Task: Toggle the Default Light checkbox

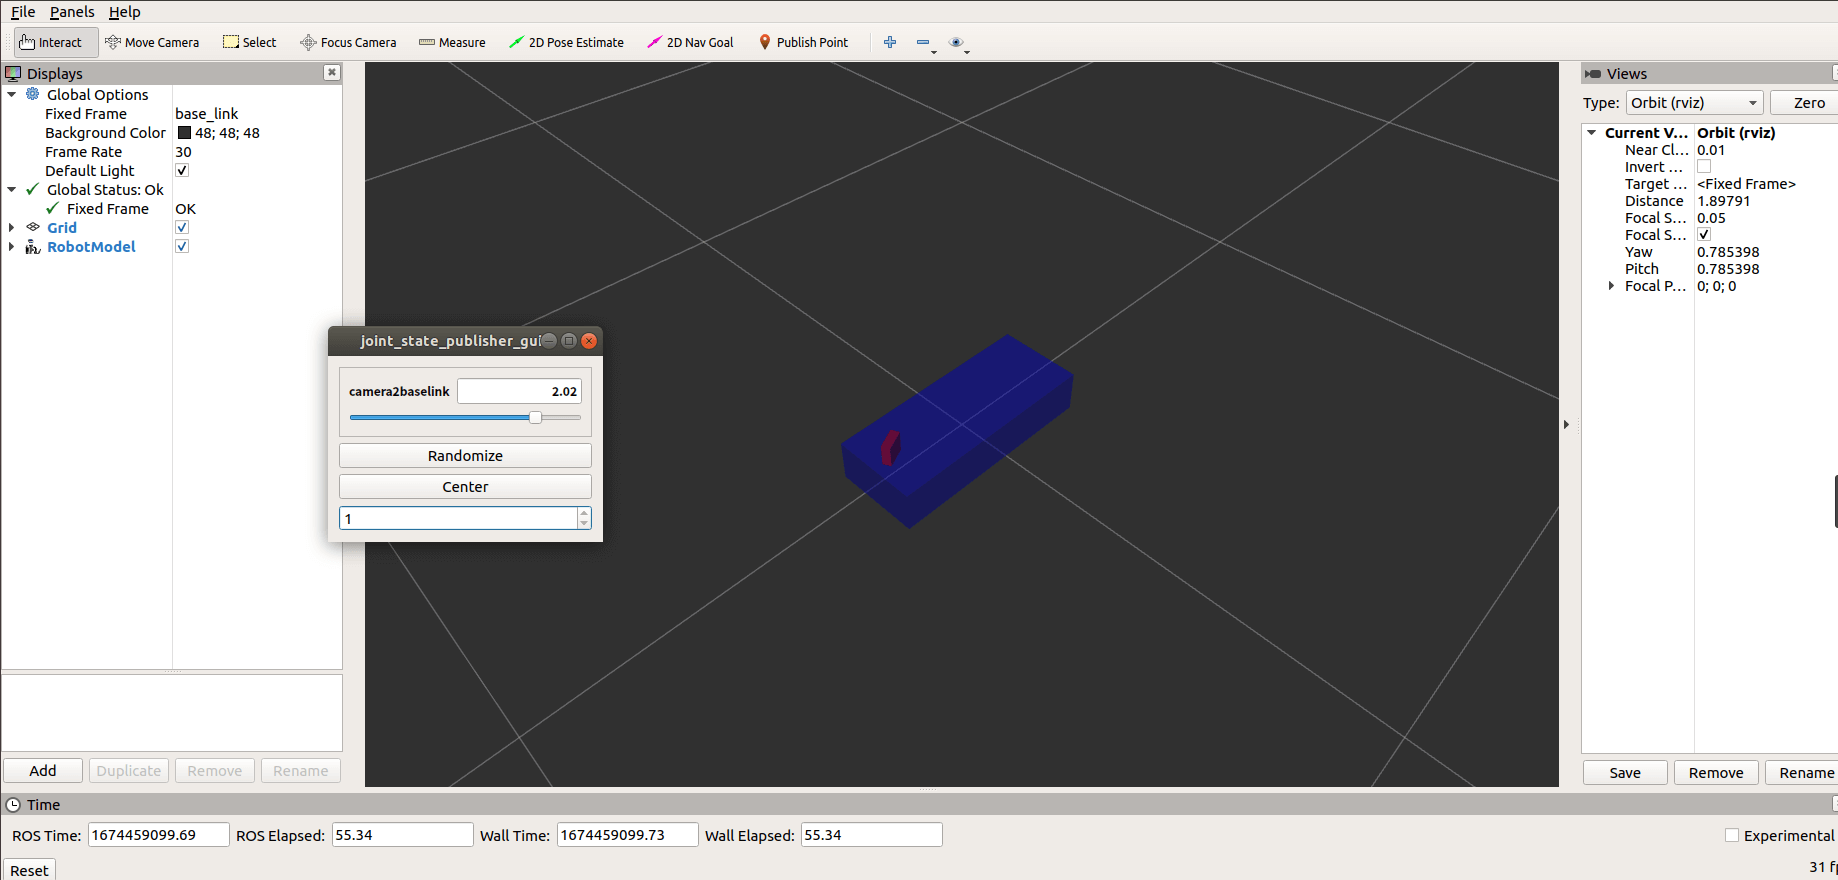Action: pyautogui.click(x=182, y=170)
